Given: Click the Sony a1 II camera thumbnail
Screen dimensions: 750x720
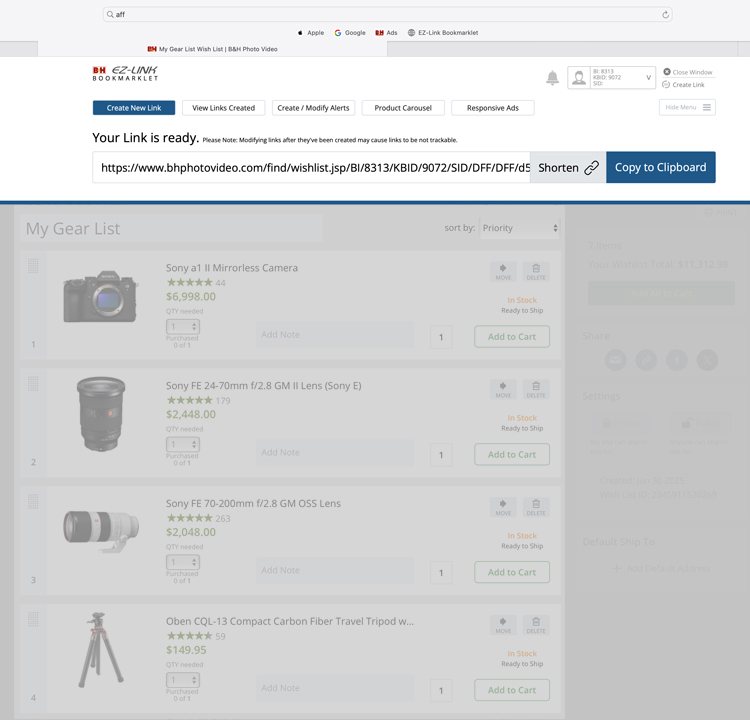Looking at the screenshot, I should pyautogui.click(x=101, y=297).
